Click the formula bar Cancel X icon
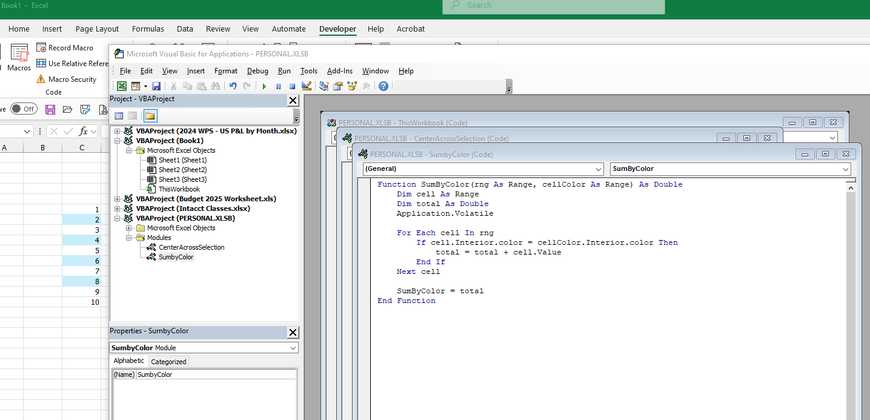 (x=54, y=131)
